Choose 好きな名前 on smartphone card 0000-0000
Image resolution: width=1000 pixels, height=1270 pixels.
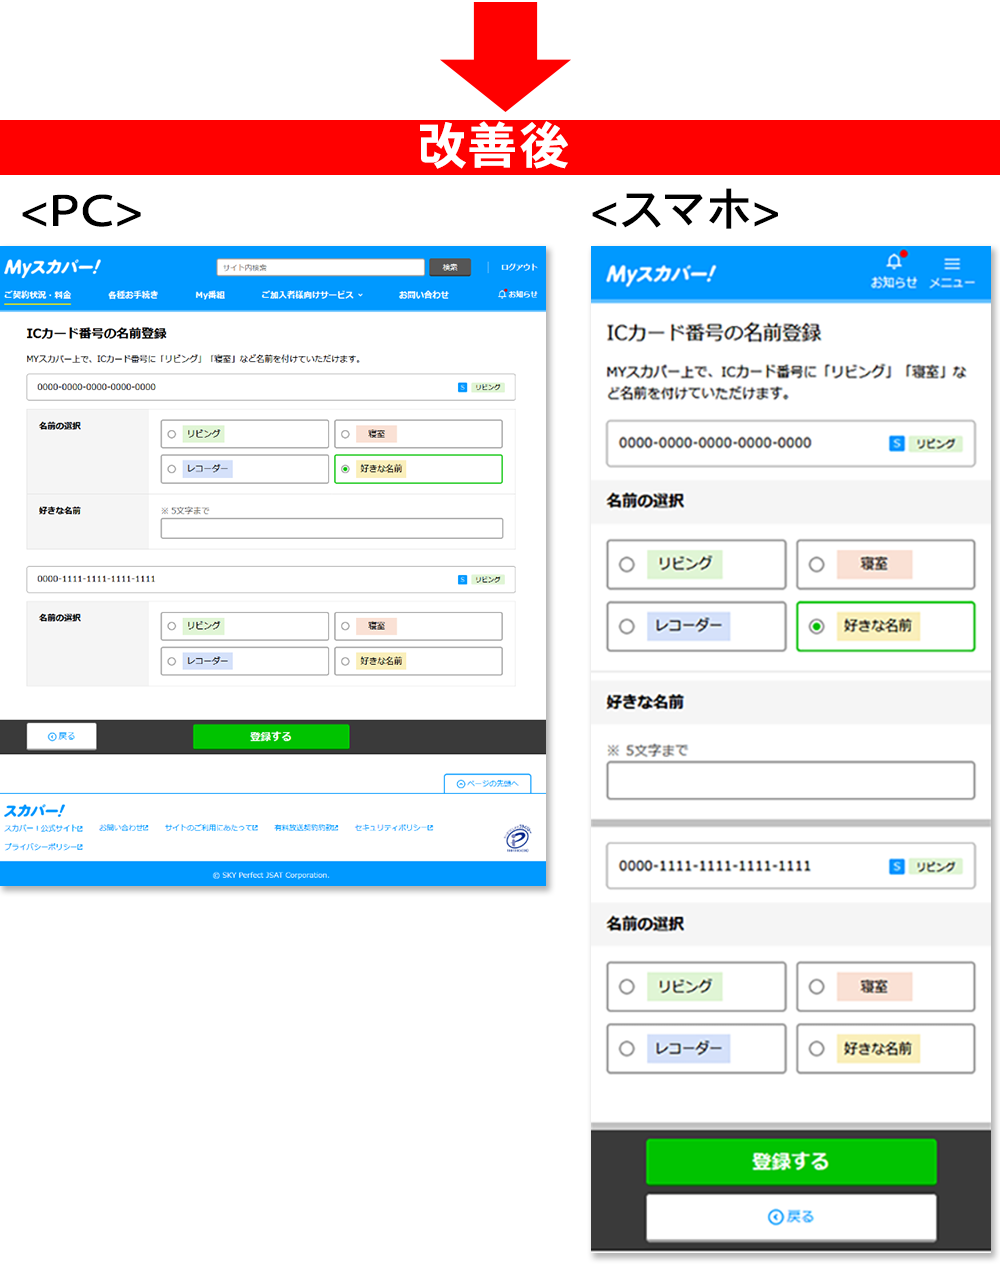point(885,626)
